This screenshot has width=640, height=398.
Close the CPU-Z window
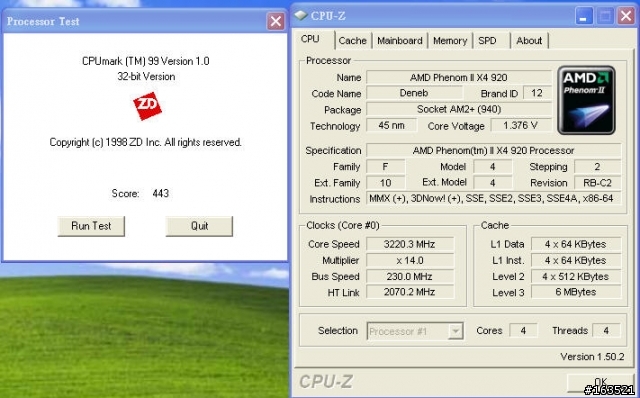pos(626,16)
